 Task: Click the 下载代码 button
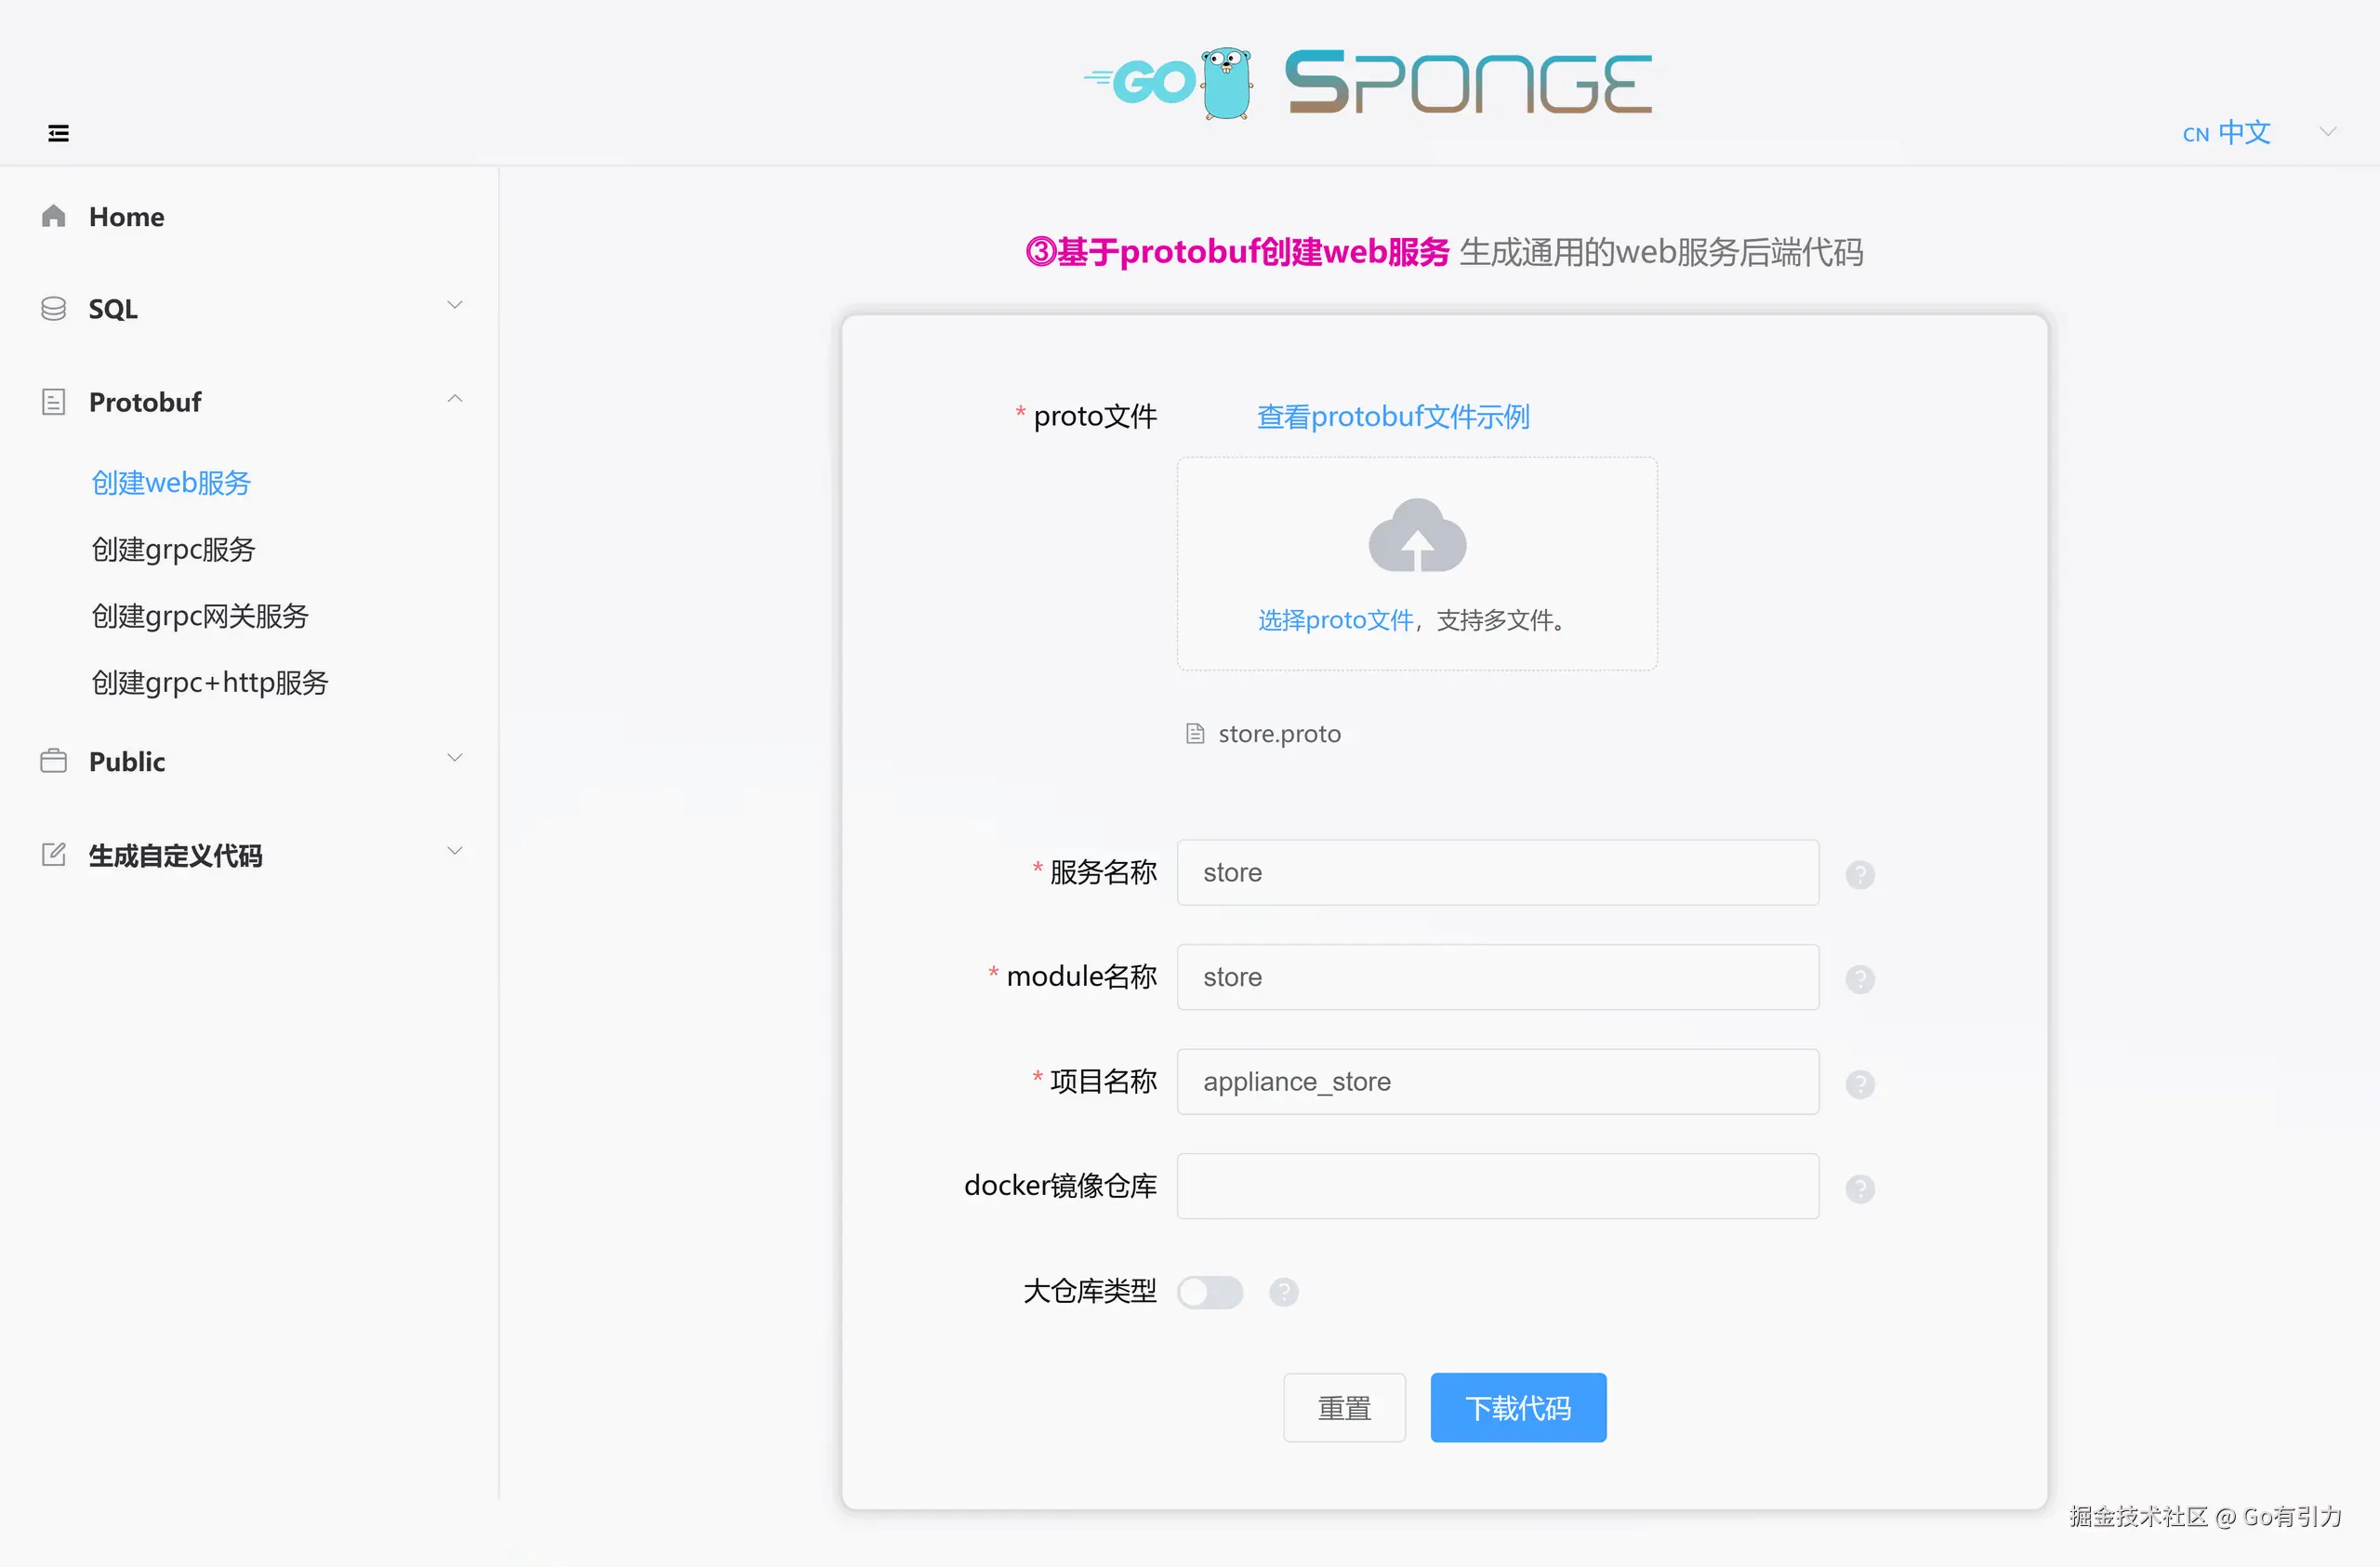[x=1517, y=1407]
